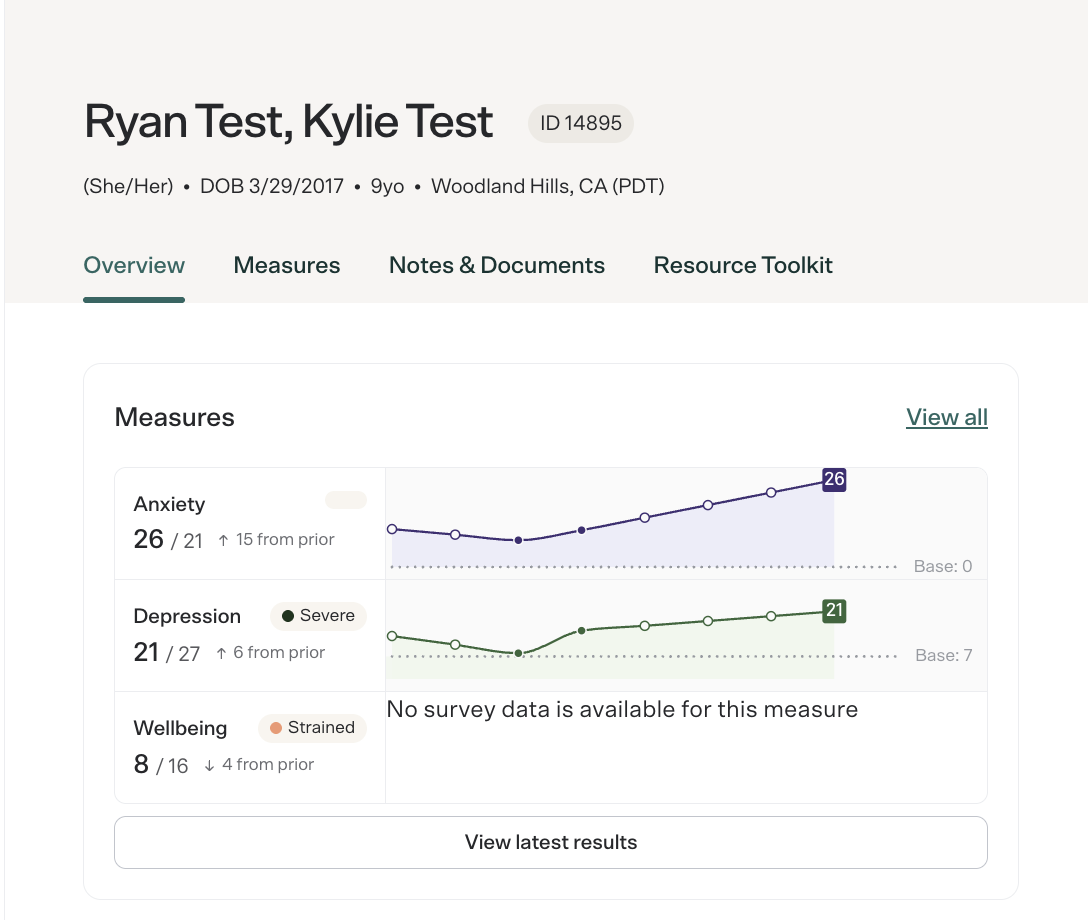
Task: Click the empty badge next to Anxiety
Action: pos(346,500)
